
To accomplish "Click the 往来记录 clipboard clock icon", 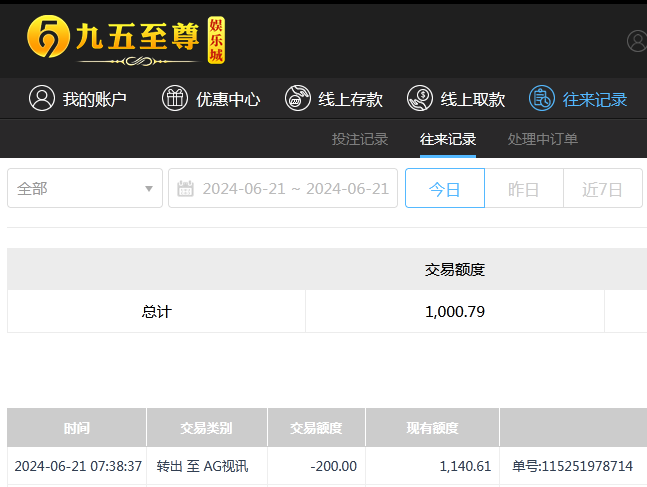I will (542, 98).
